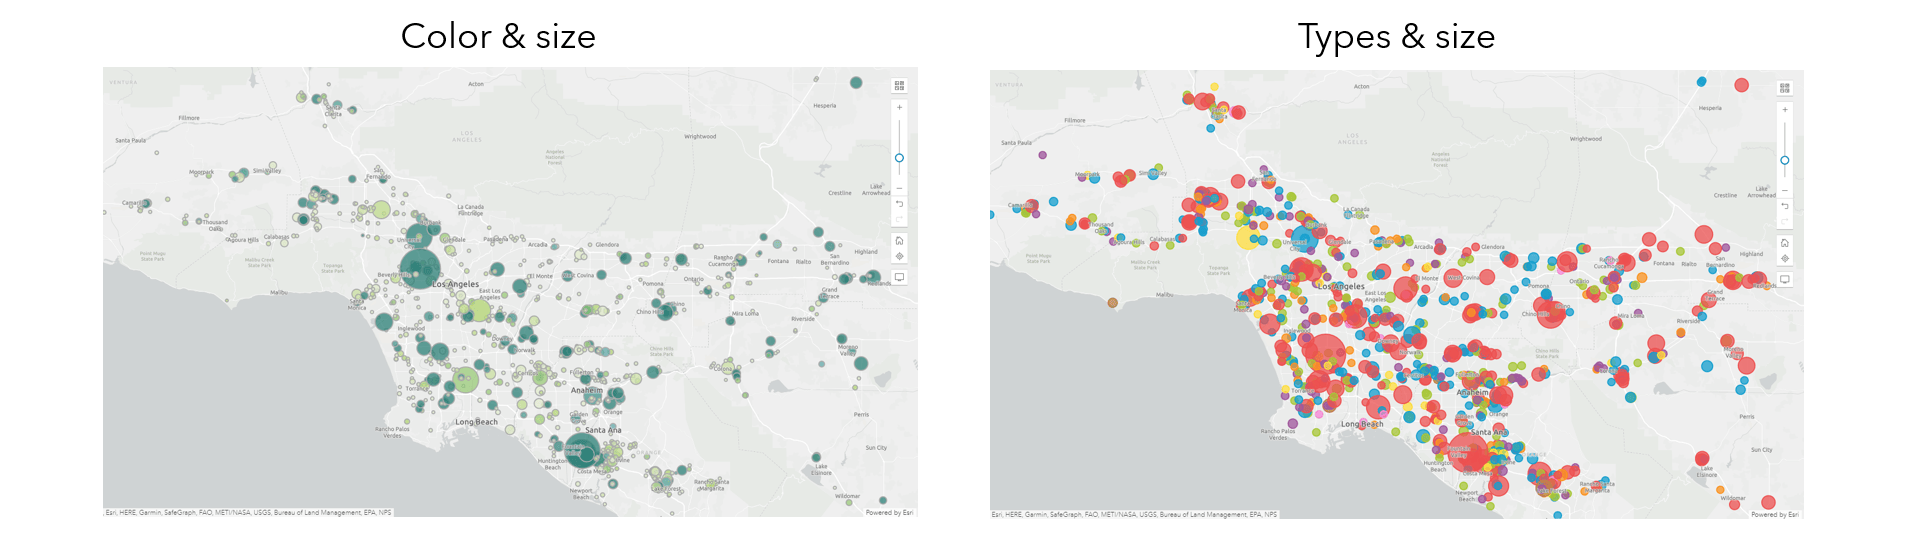Click the 'Types & size' heading
Viewport: 1920px width, 555px height.
point(1396,37)
